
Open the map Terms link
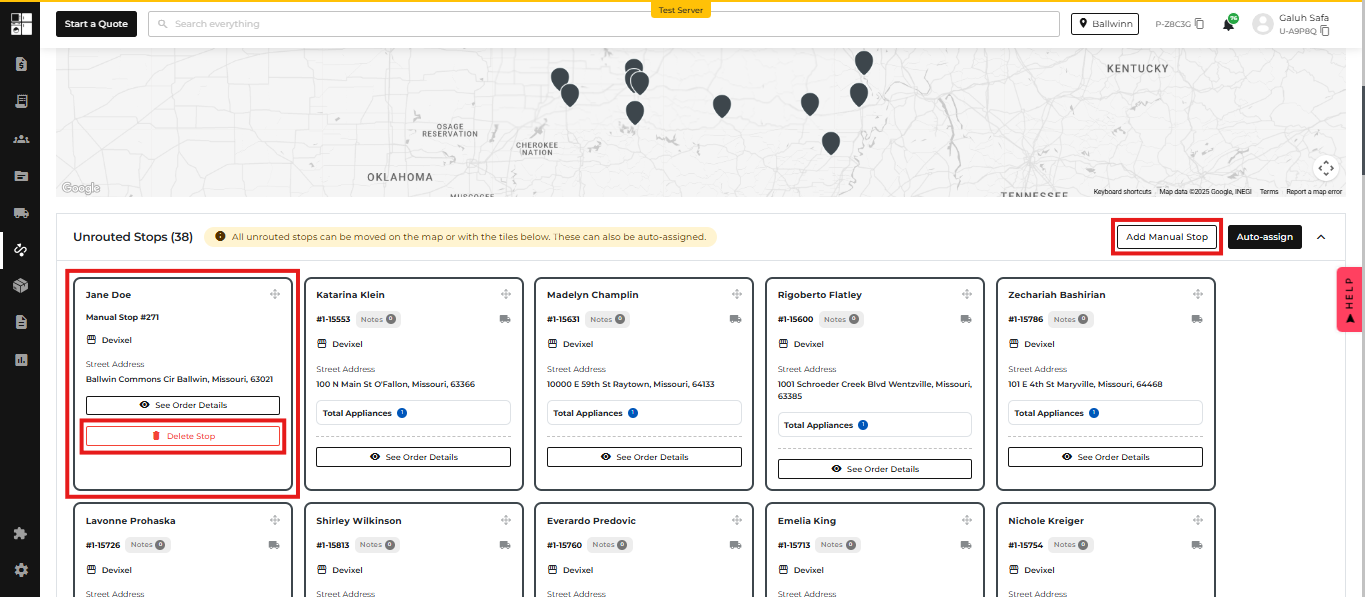[1269, 191]
